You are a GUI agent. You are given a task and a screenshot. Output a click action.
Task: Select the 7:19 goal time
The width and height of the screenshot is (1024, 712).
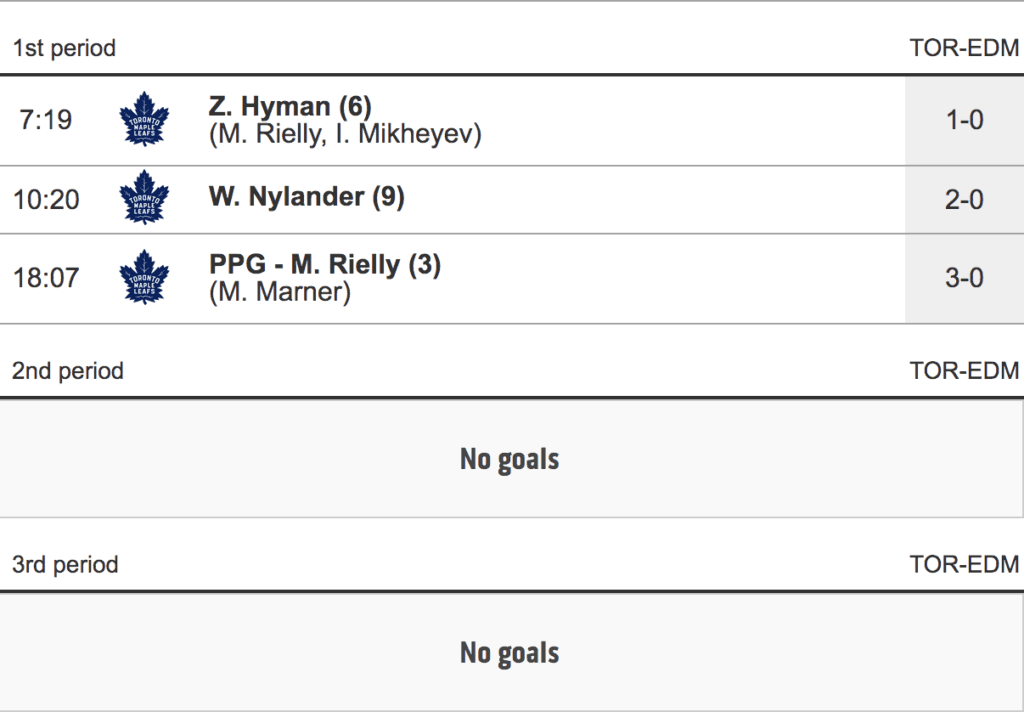pyautogui.click(x=46, y=120)
